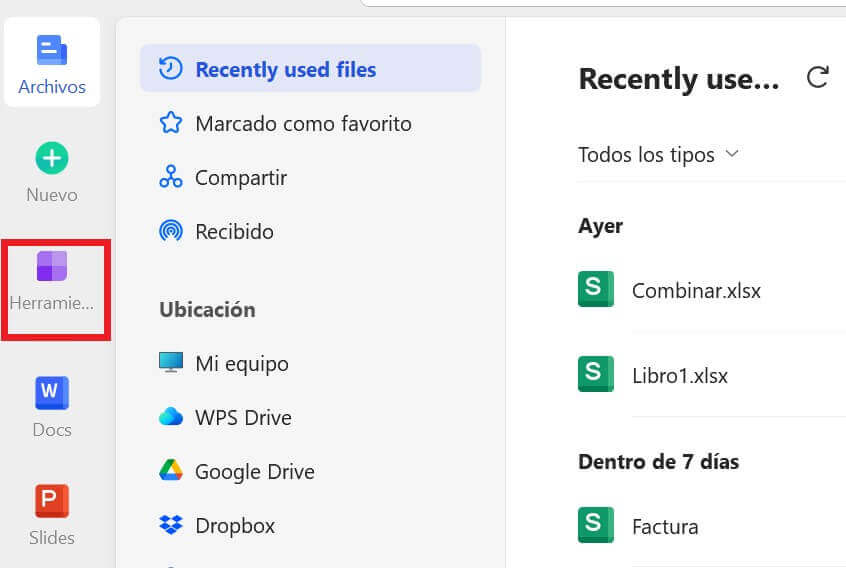Click the Google Drive triangle logo
The image size is (846, 568).
pyautogui.click(x=171, y=470)
